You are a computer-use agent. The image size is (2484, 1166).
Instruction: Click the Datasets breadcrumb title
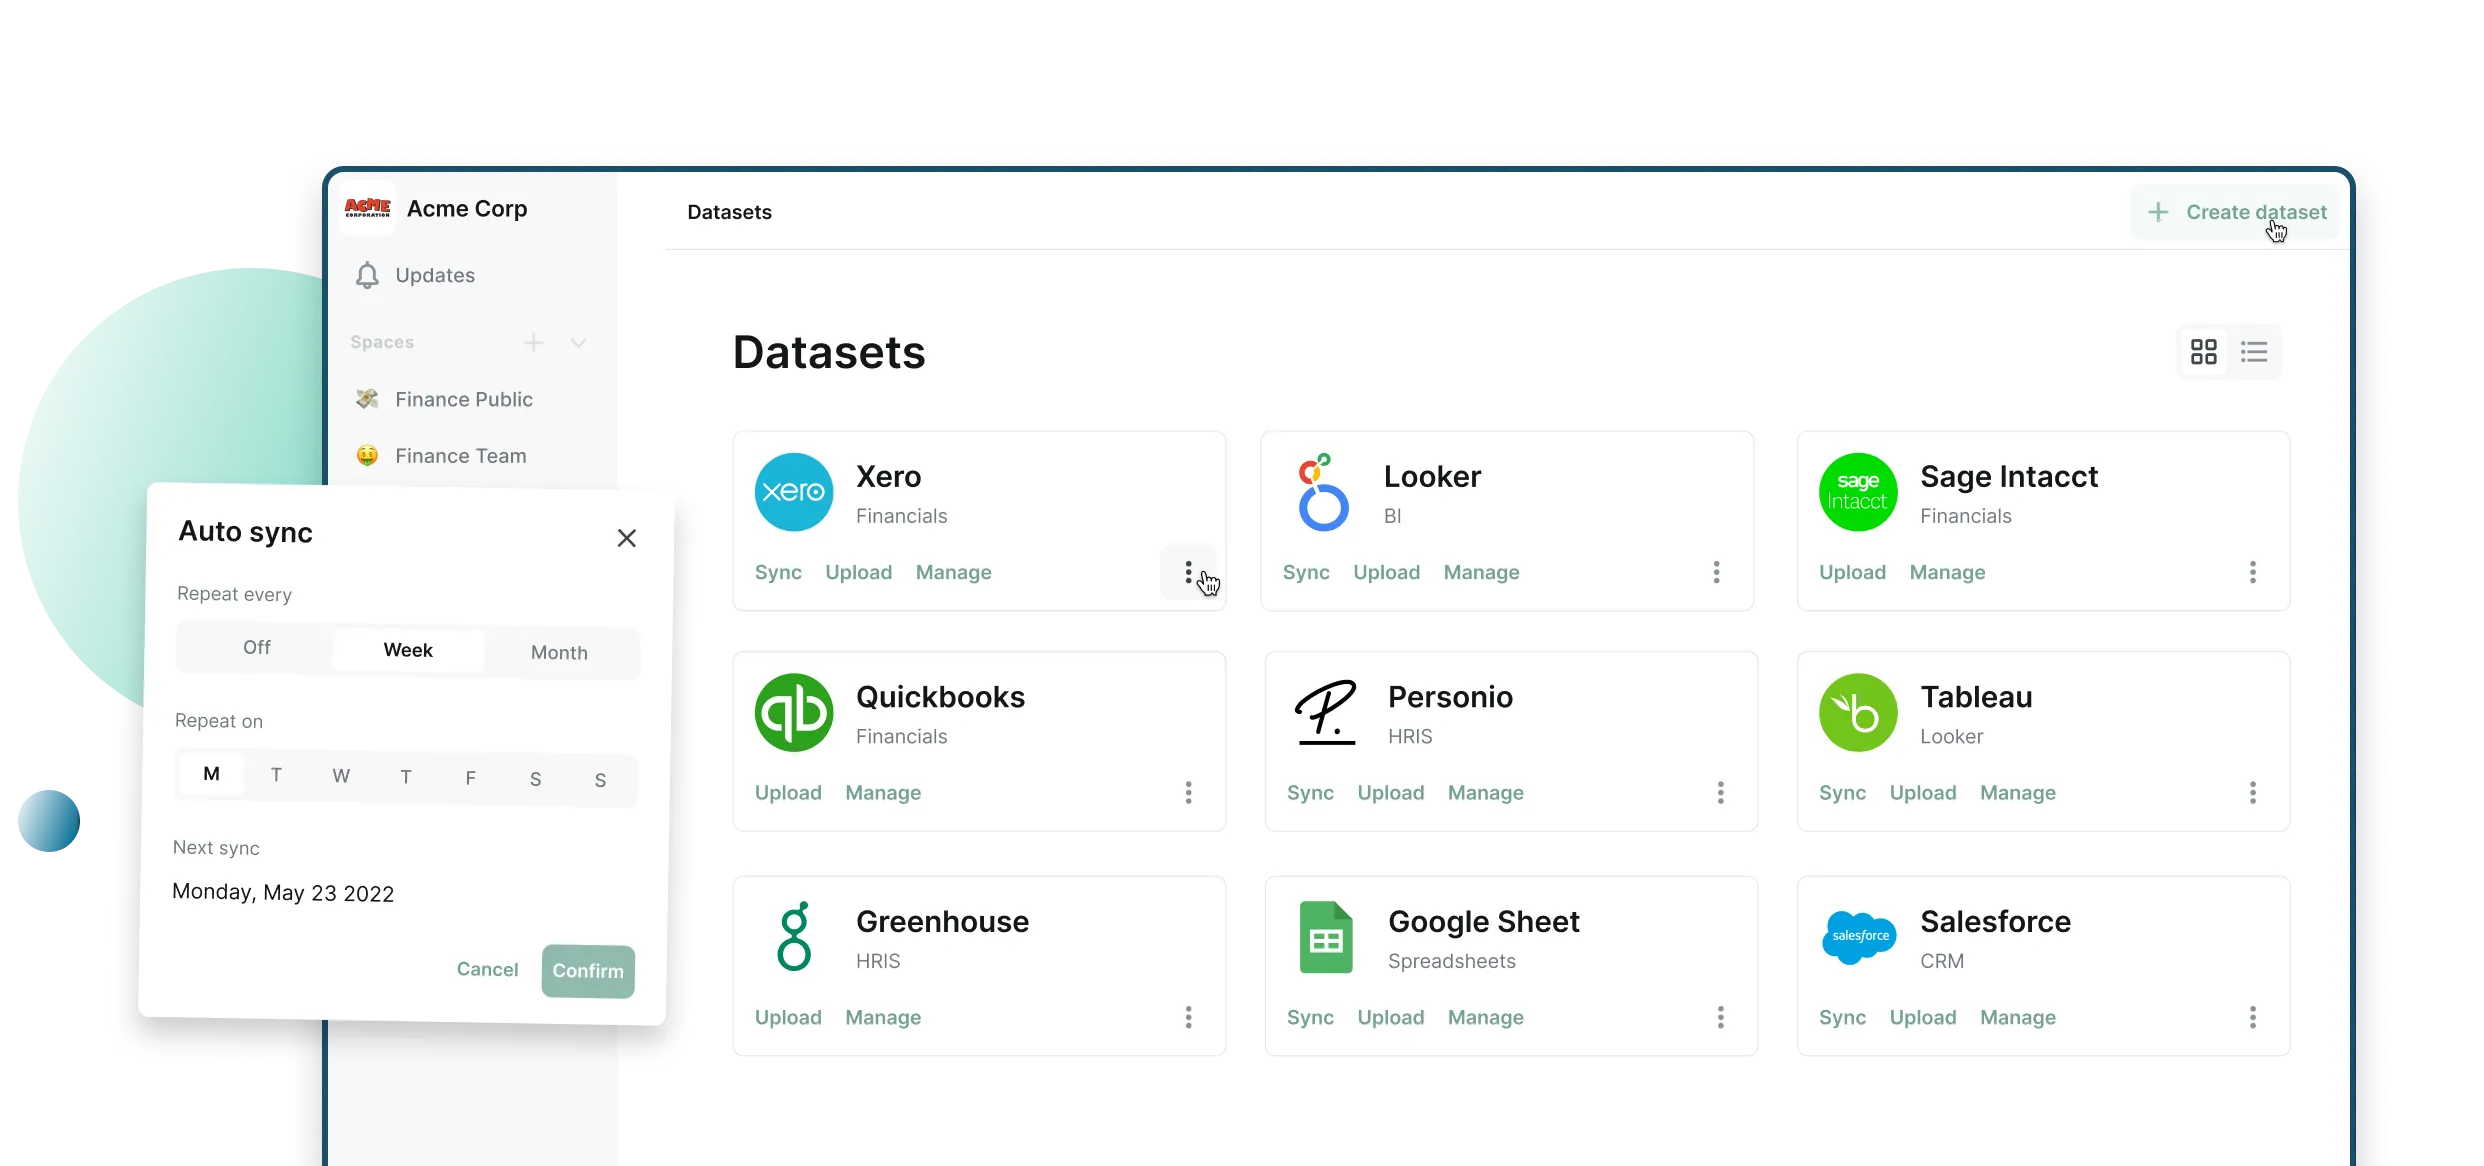coord(729,212)
